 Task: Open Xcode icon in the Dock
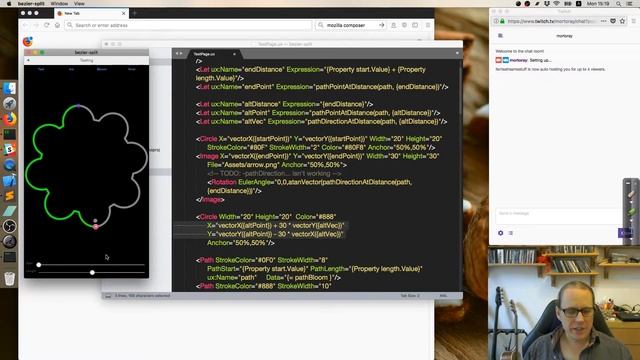(9, 180)
